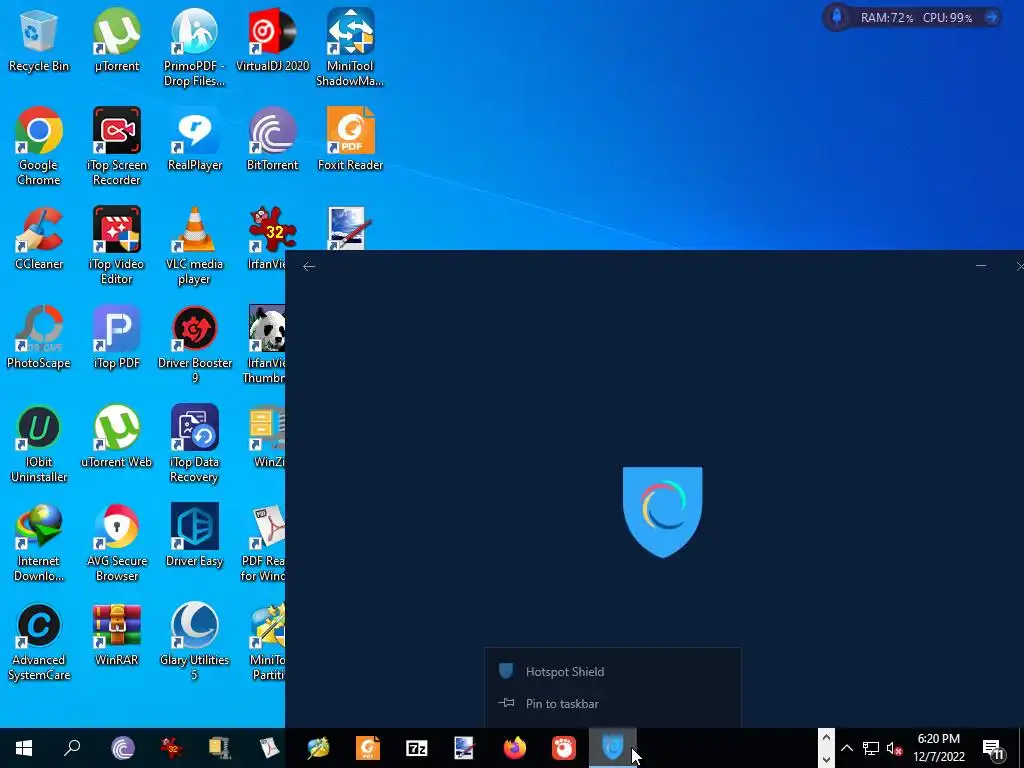Click the muted volume tray icon
Image resolution: width=1024 pixels, height=768 pixels.
coord(894,748)
